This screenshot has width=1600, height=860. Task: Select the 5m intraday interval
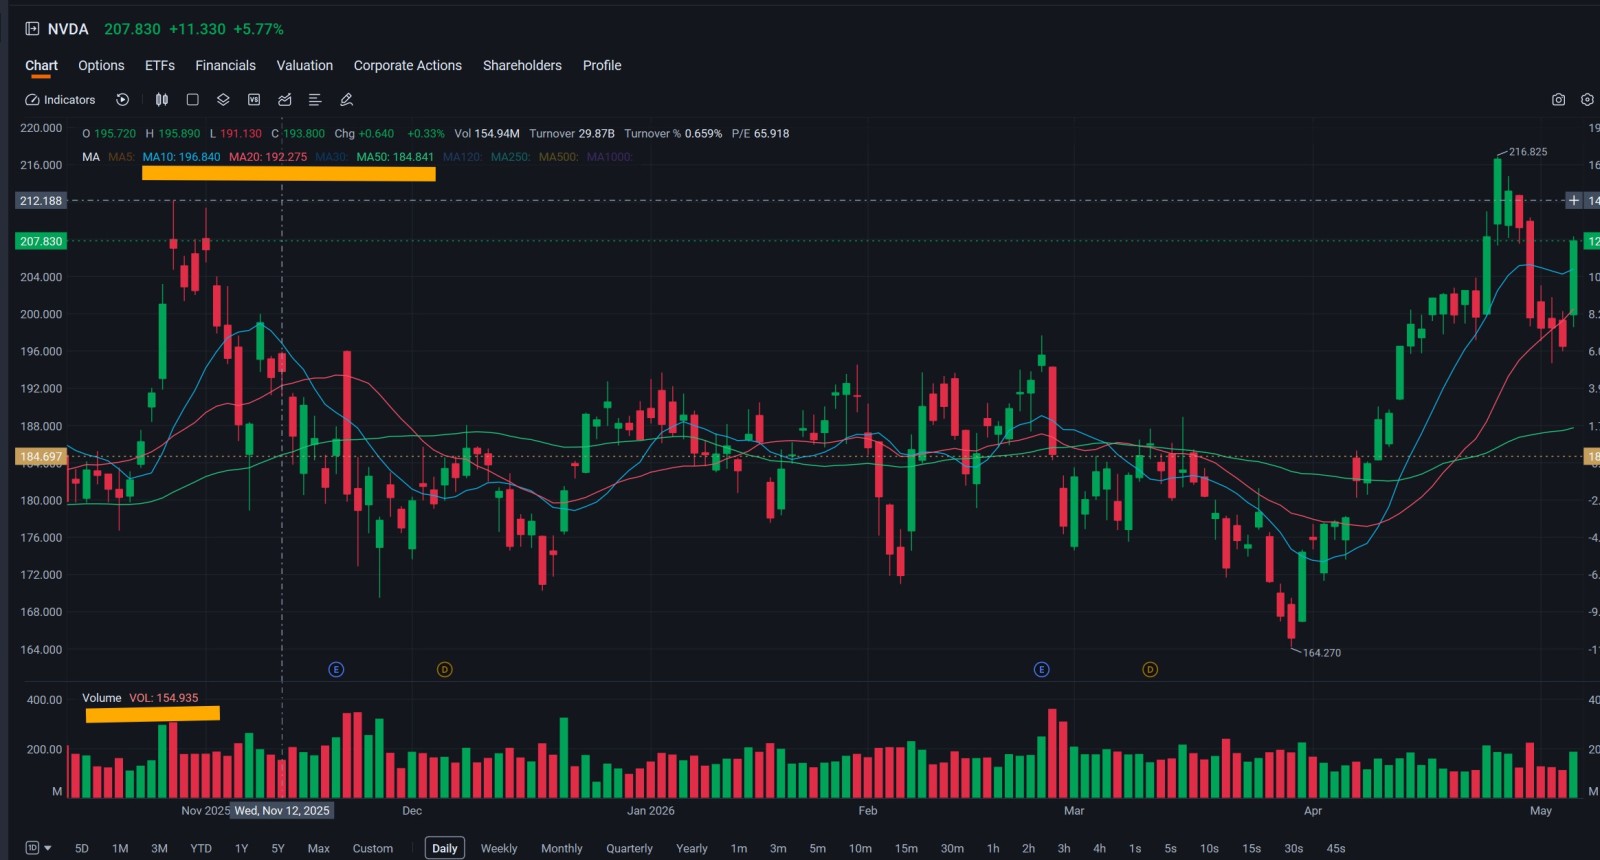click(818, 848)
